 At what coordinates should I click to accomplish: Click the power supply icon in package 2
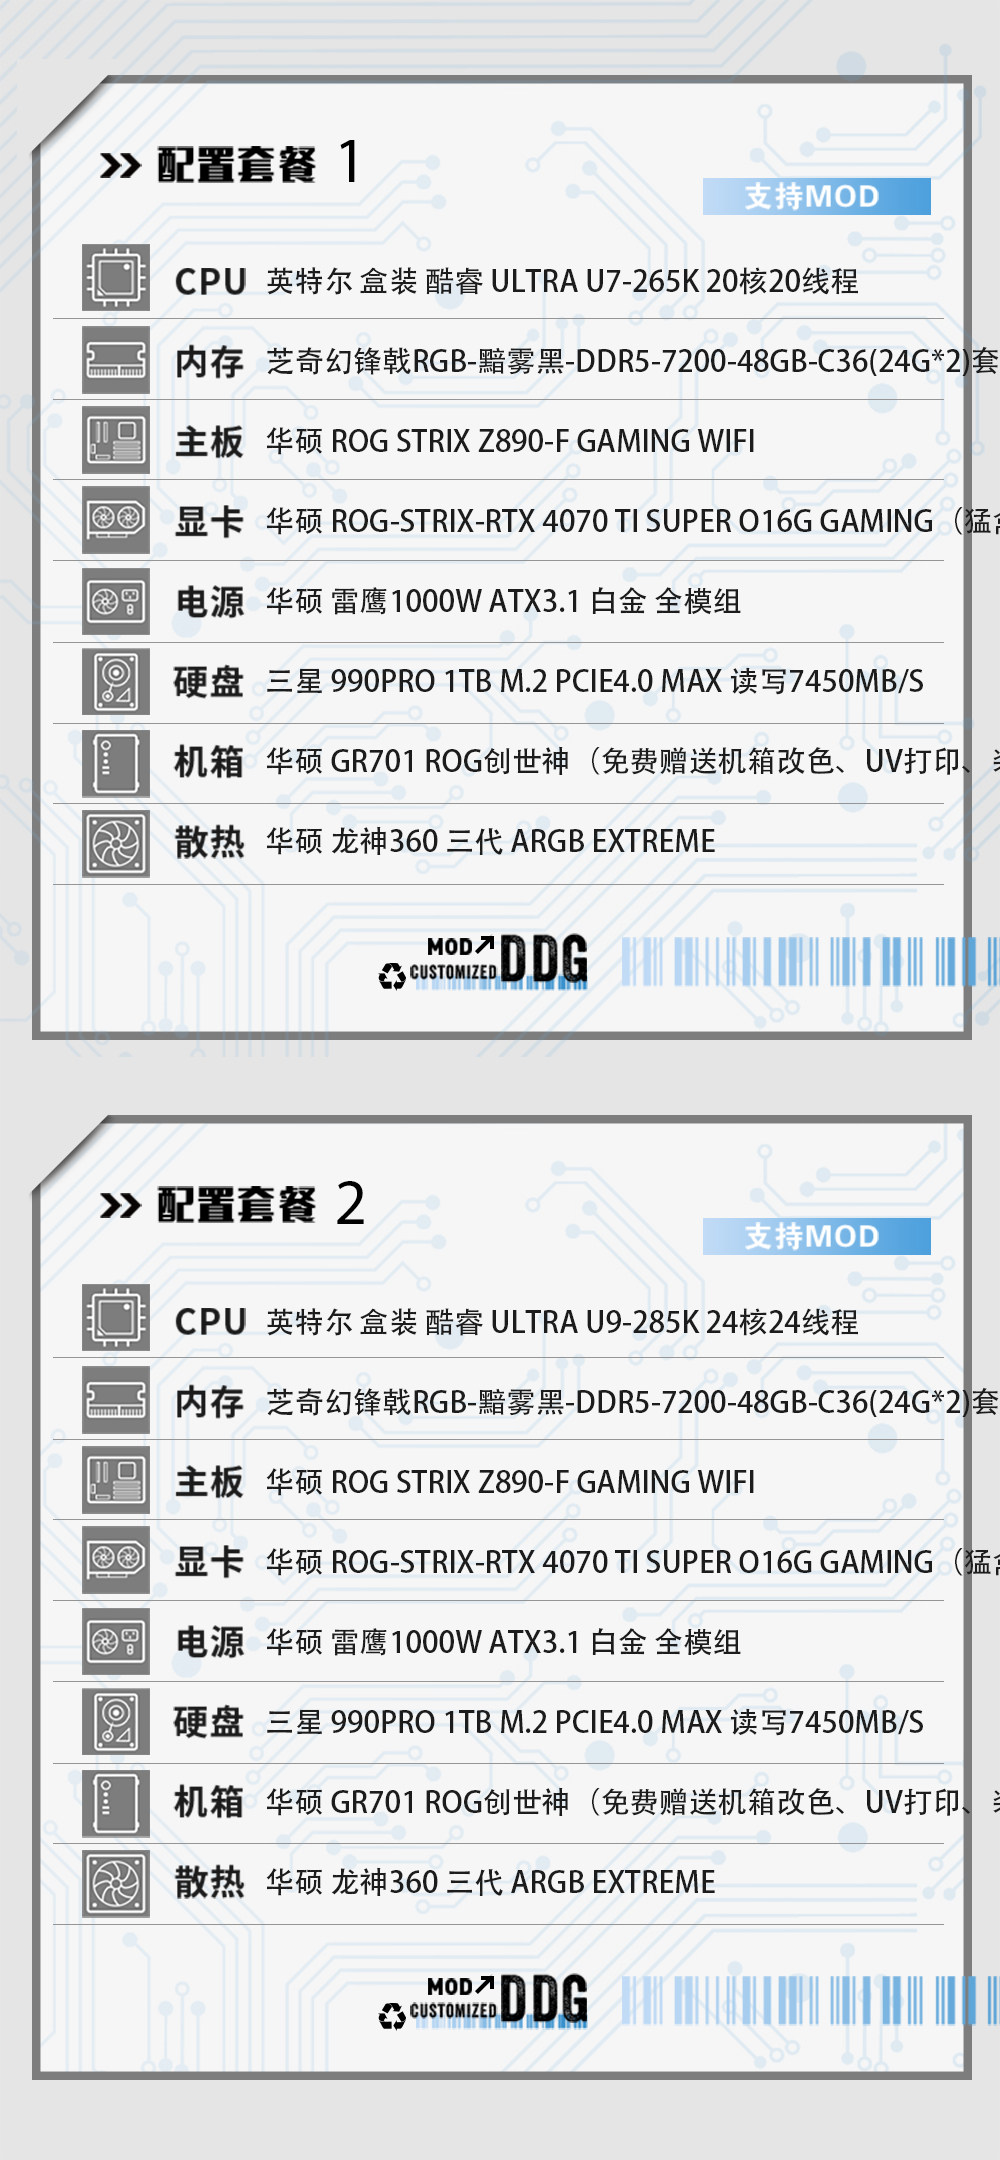[x=116, y=1641]
